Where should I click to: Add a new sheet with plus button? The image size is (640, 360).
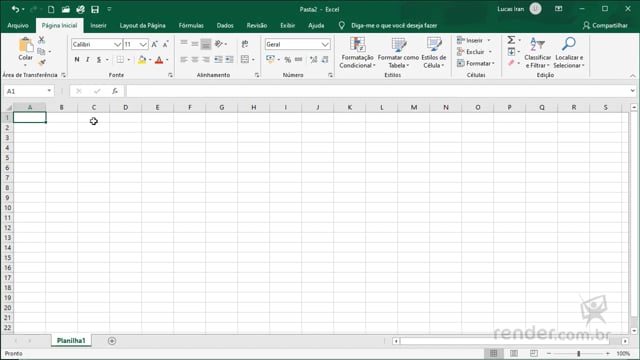(112, 340)
